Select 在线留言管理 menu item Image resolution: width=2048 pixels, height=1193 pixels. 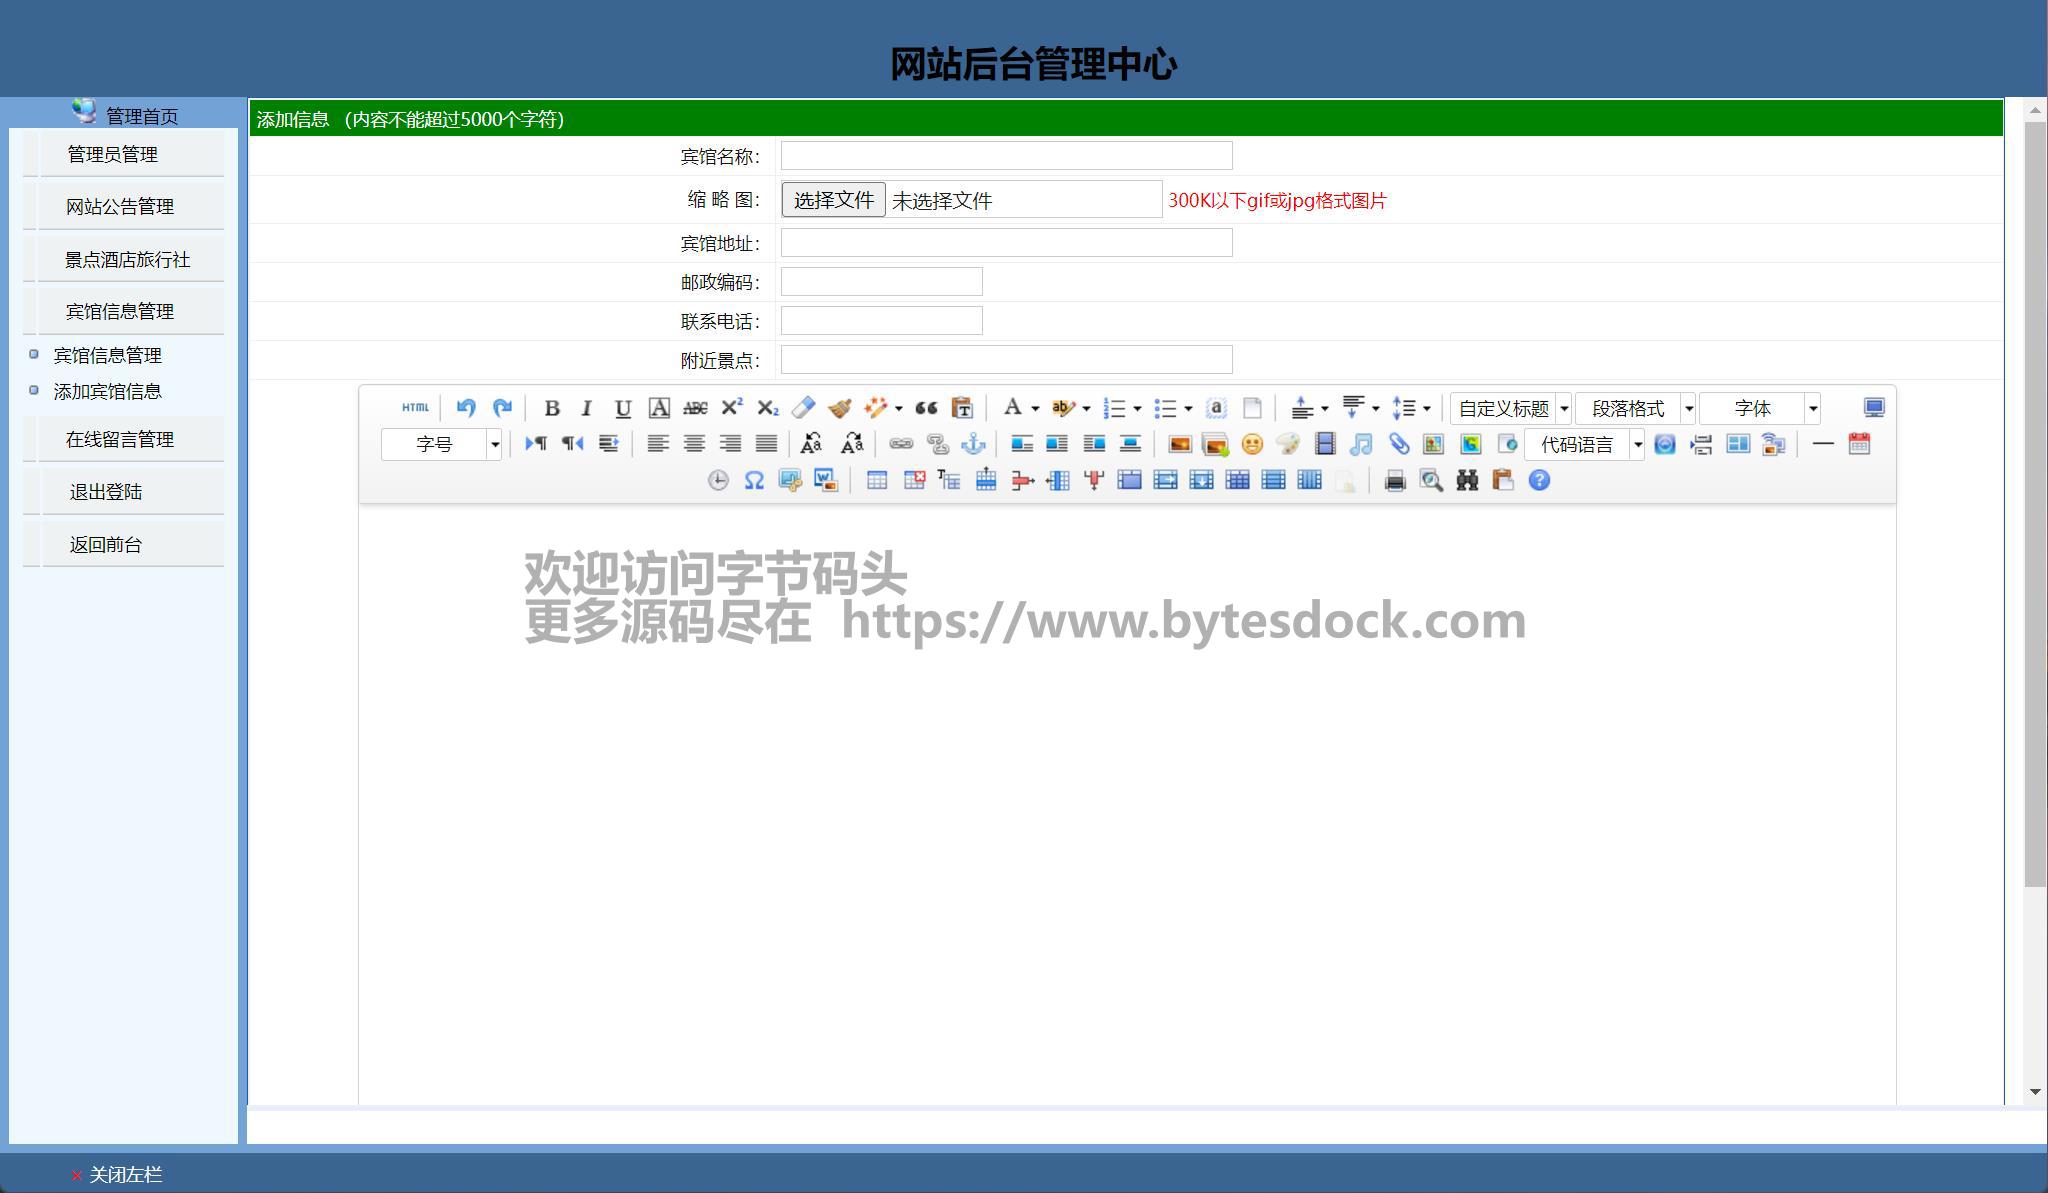coord(120,440)
